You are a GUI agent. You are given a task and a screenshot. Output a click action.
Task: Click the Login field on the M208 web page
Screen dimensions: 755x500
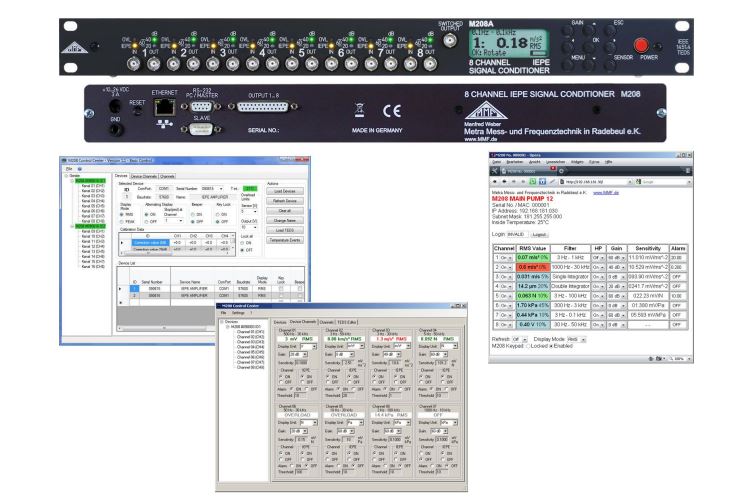[x=518, y=235]
